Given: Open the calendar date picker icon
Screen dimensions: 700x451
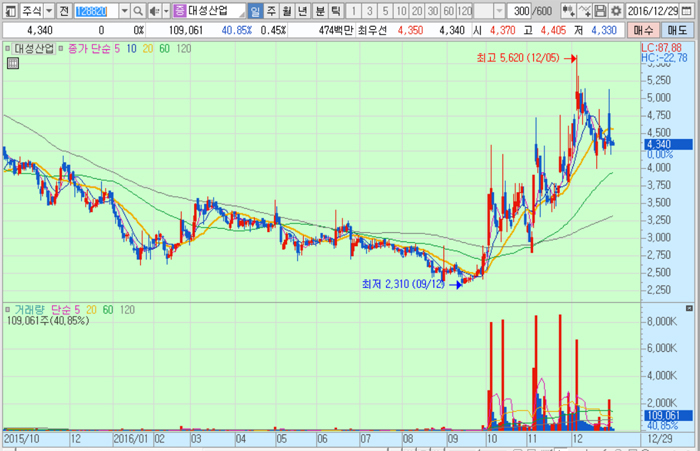Looking at the screenshot, I should (x=690, y=10).
